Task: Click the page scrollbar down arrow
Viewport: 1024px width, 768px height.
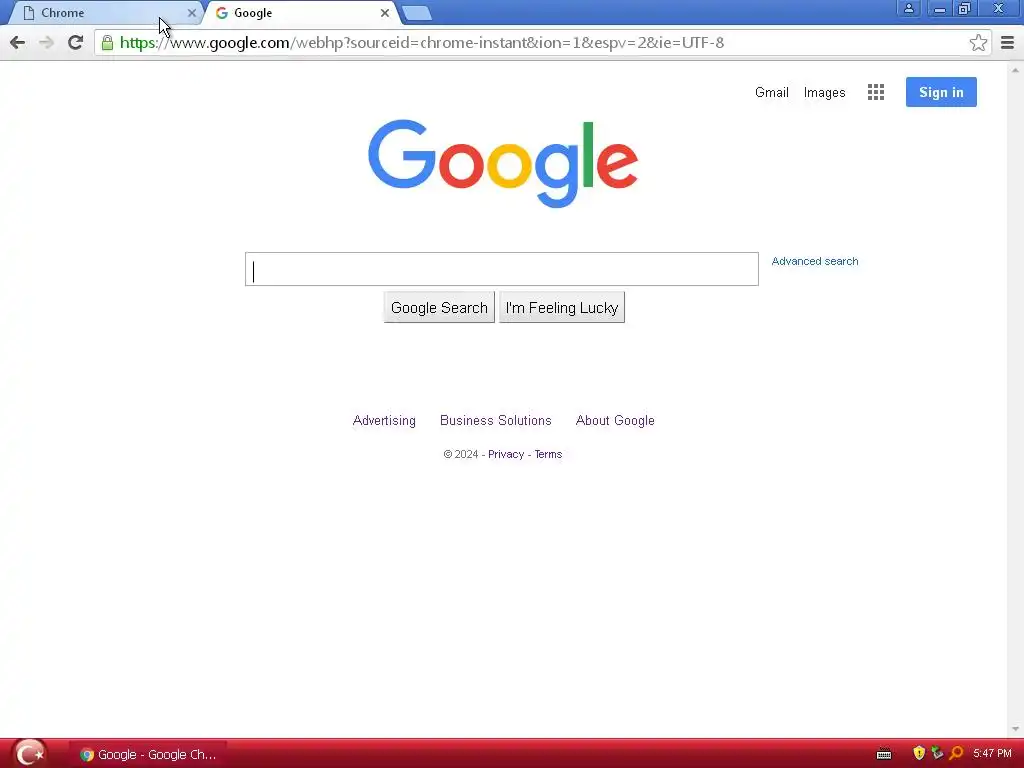Action: click(x=1015, y=729)
